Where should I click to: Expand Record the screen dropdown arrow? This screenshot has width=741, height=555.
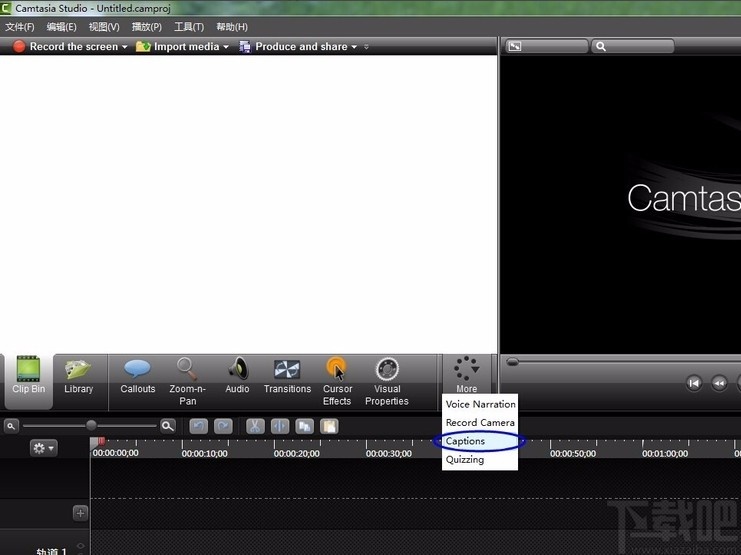point(124,47)
